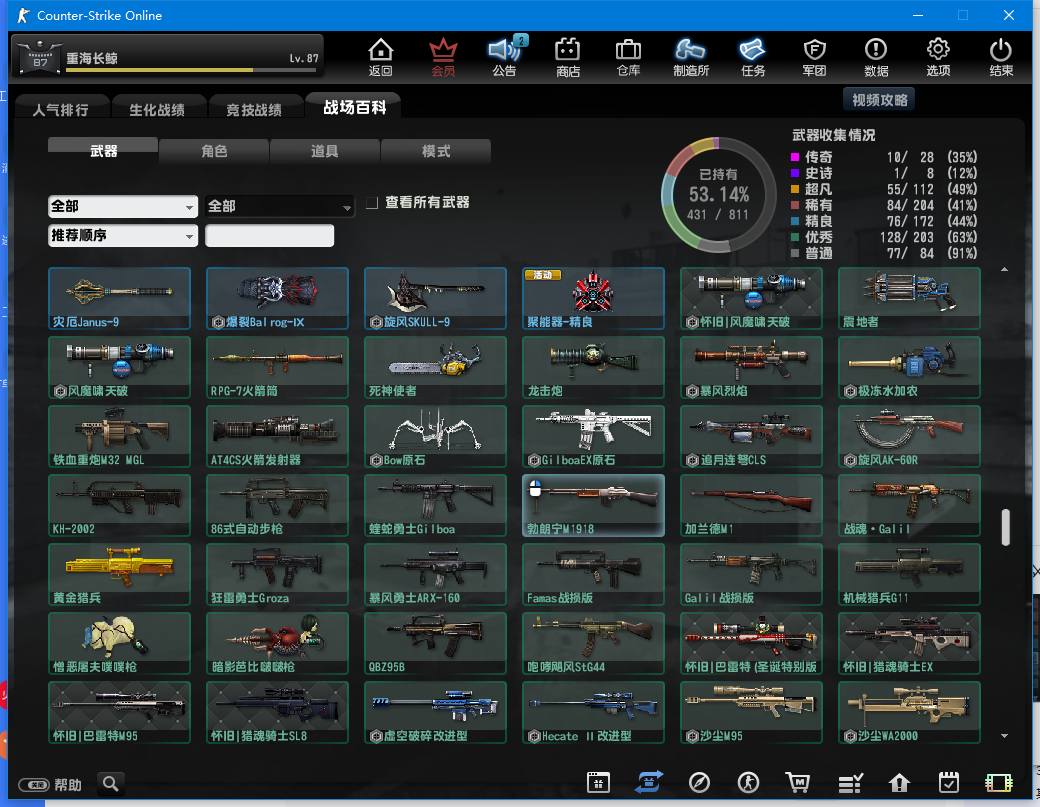Screen dimensions: 1040x807
Task: Click the 帮助 help button
Action: click(x=50, y=784)
